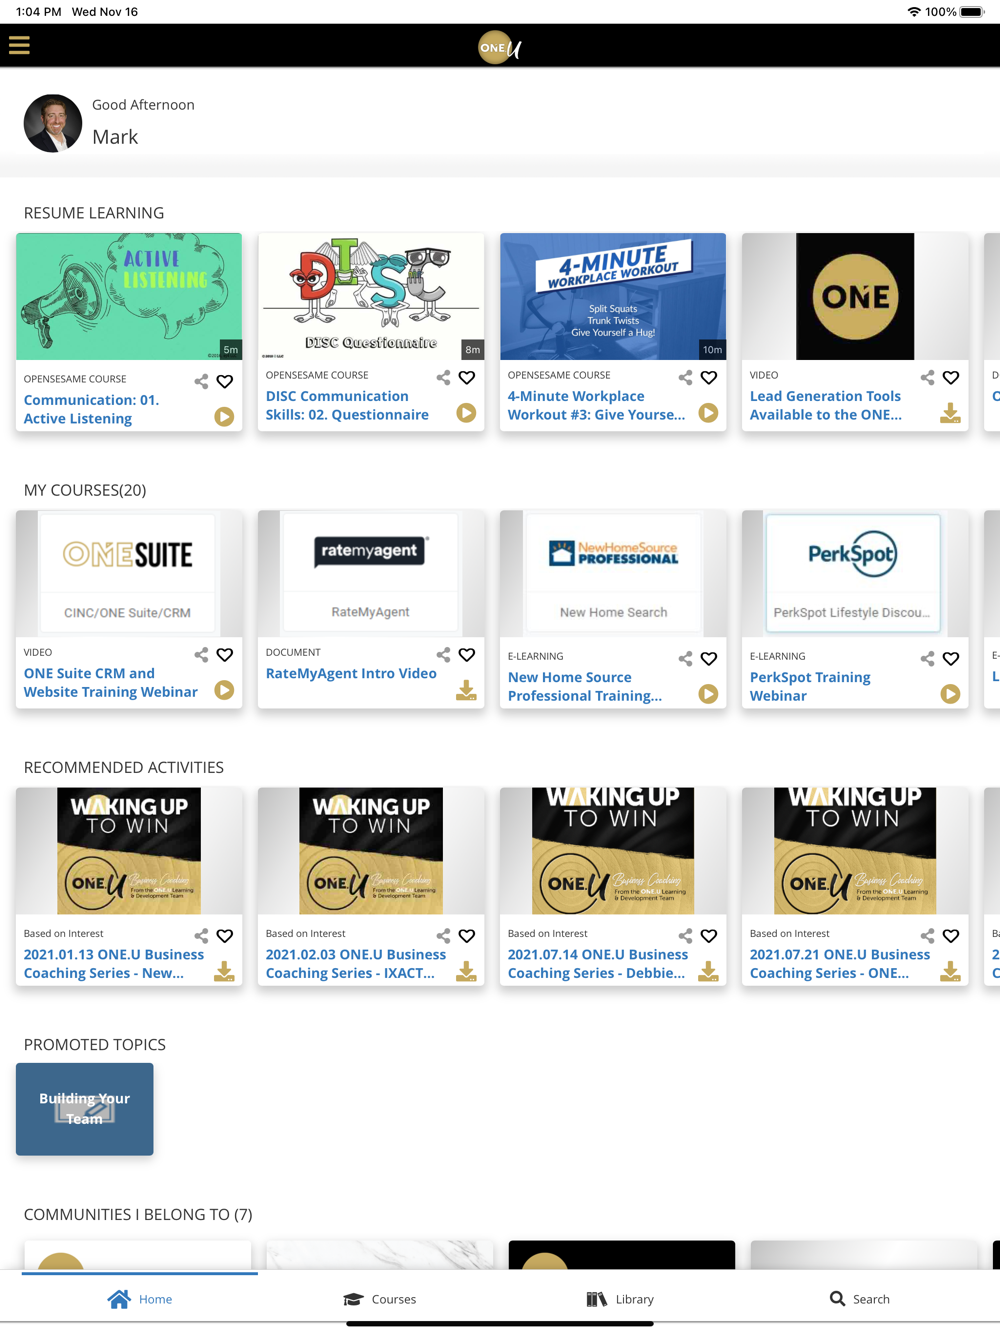Share 4-Minute Workplace Workout course
This screenshot has width=1000, height=1334.
(x=685, y=377)
